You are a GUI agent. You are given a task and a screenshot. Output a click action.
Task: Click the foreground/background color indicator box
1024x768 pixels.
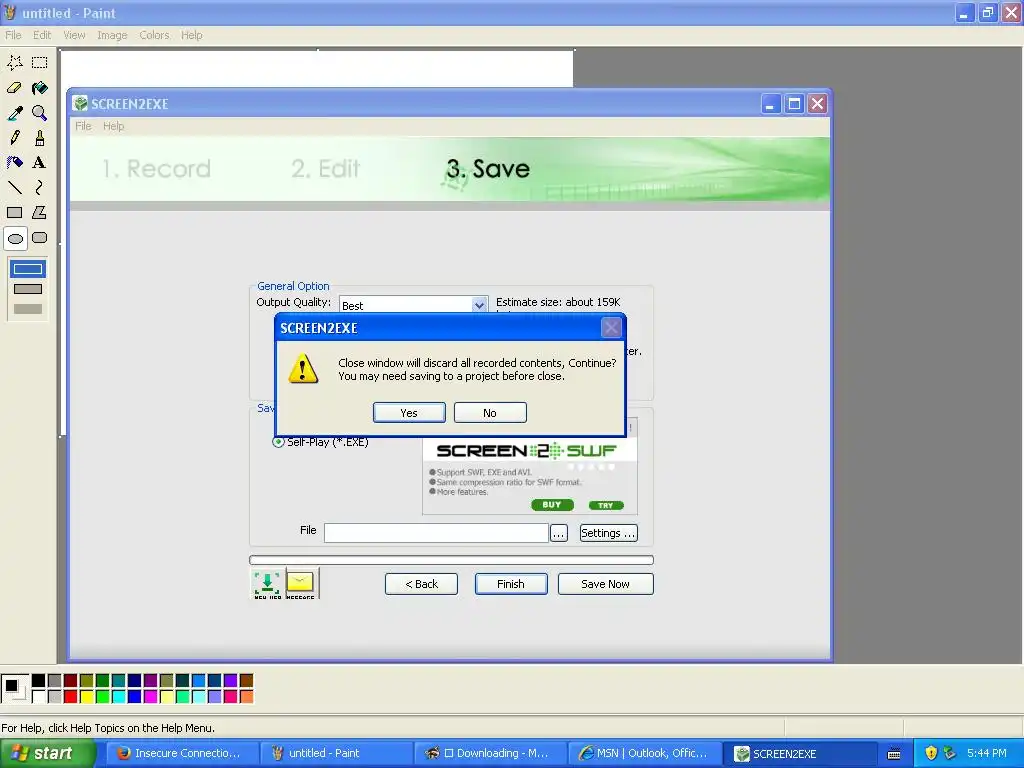[14, 688]
